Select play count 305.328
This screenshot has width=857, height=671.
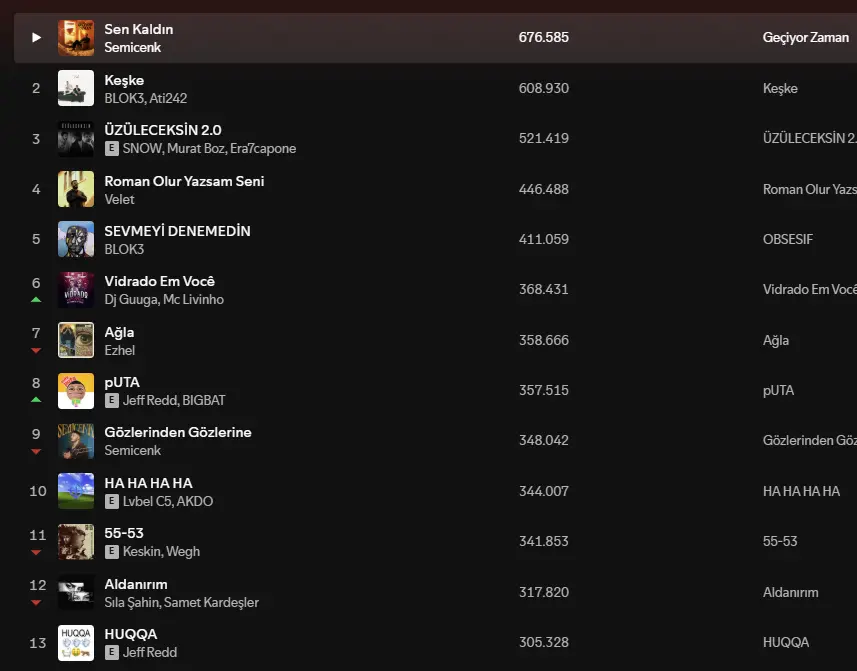coord(544,642)
